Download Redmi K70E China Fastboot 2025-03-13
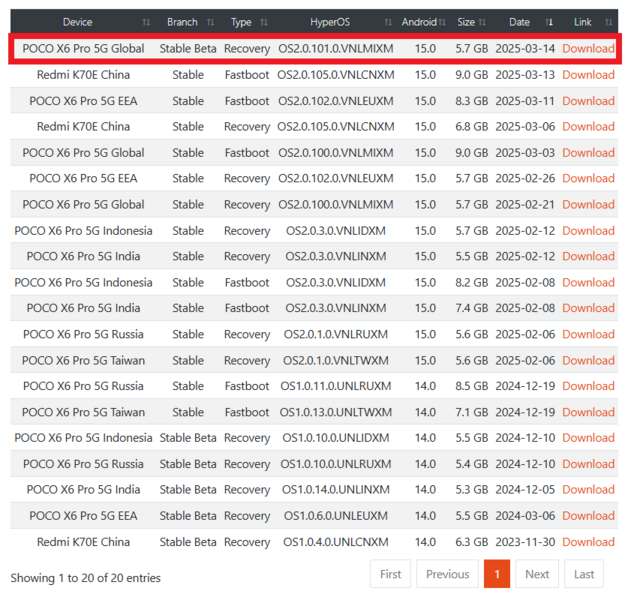This screenshot has height=594, width=640. 588,75
